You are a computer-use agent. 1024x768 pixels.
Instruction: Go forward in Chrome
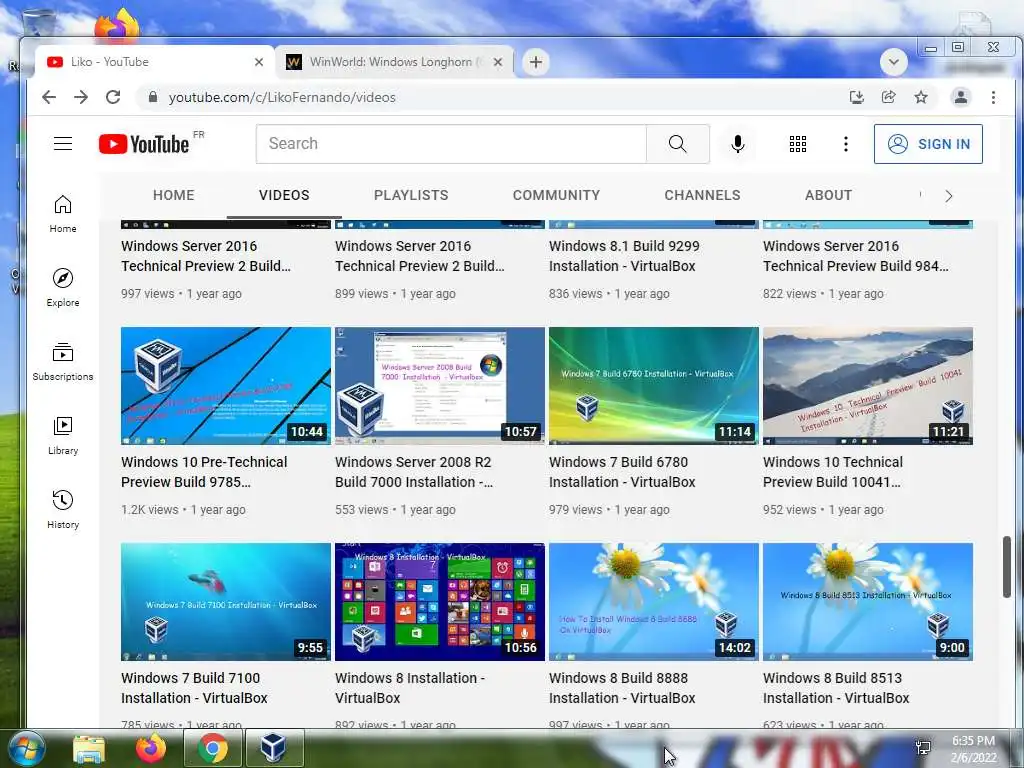(81, 97)
